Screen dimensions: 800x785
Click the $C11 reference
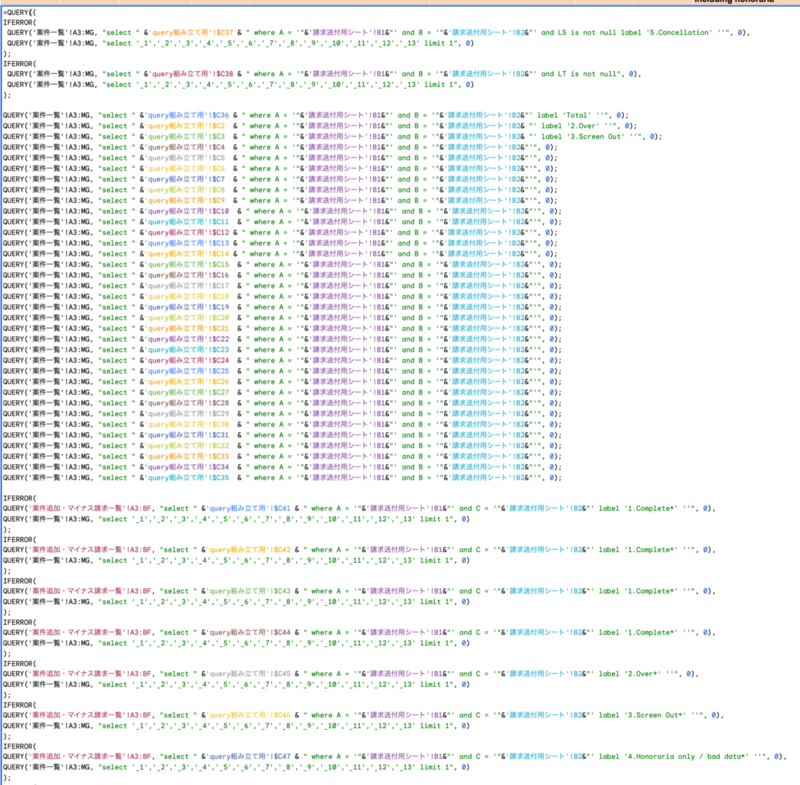click(218, 222)
